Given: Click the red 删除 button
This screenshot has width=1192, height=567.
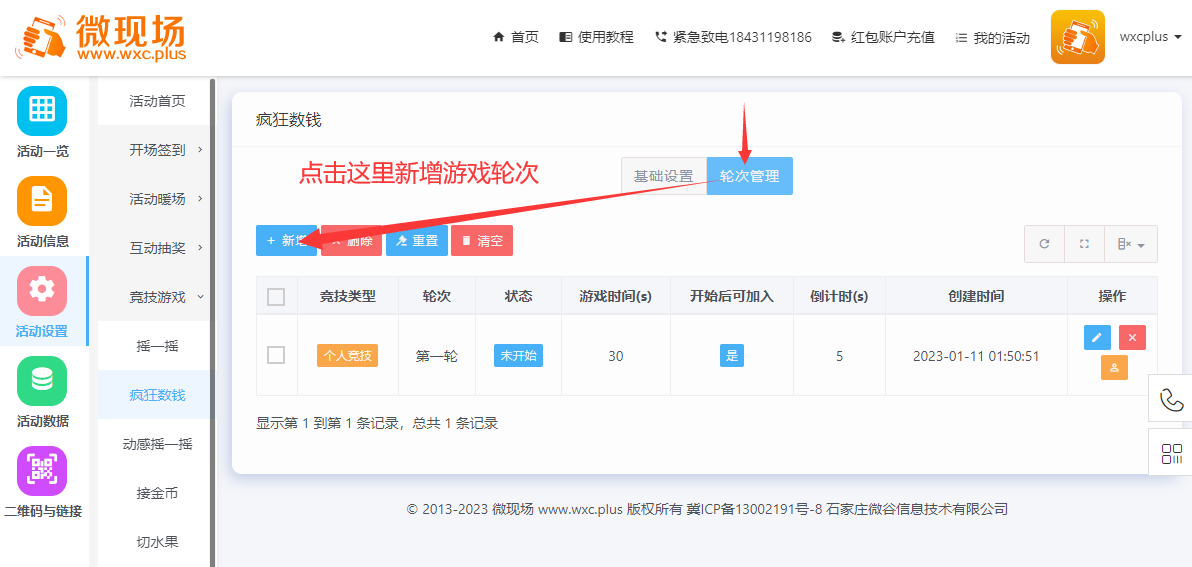Looking at the screenshot, I should click(x=351, y=240).
